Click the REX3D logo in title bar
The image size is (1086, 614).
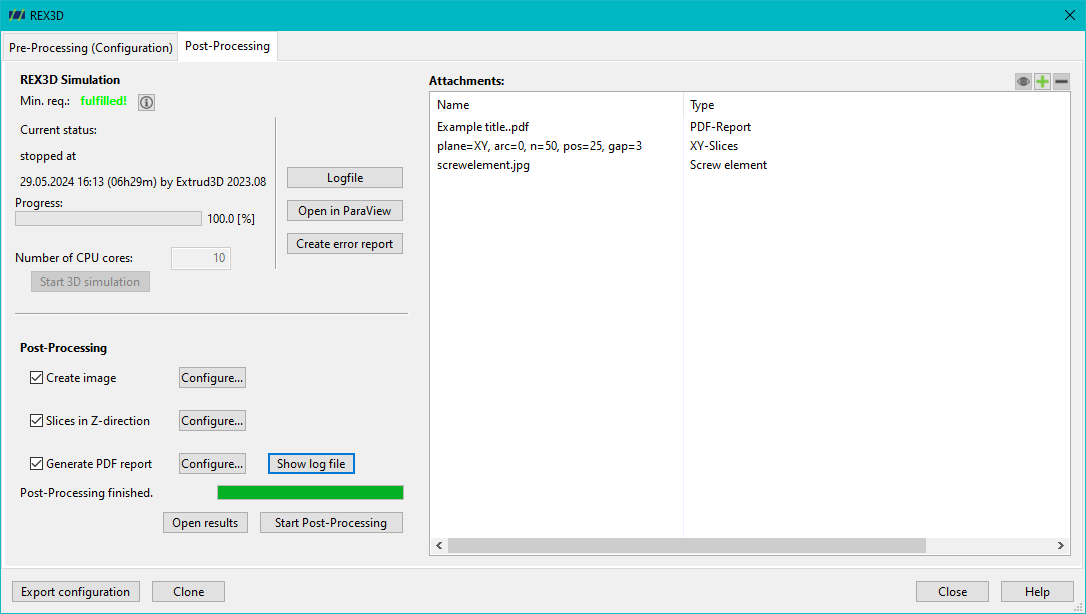pos(17,15)
